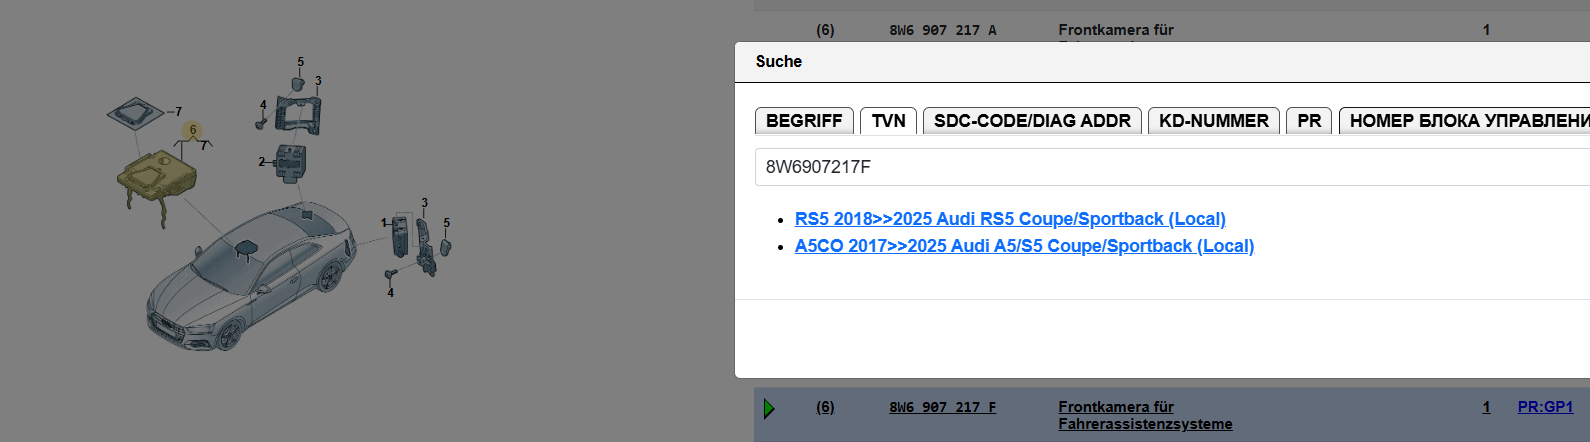Click the search field containing 8W6907217F
Screen dimensions: 1590x442
coord(1170,167)
